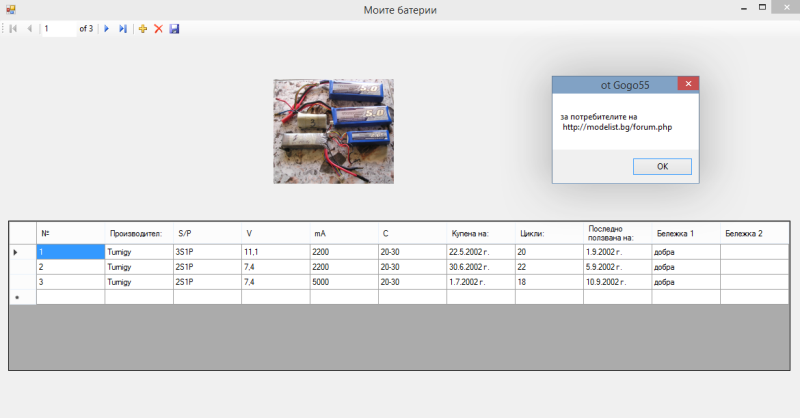
Task: Select the row header of first row
Action: coord(22,252)
